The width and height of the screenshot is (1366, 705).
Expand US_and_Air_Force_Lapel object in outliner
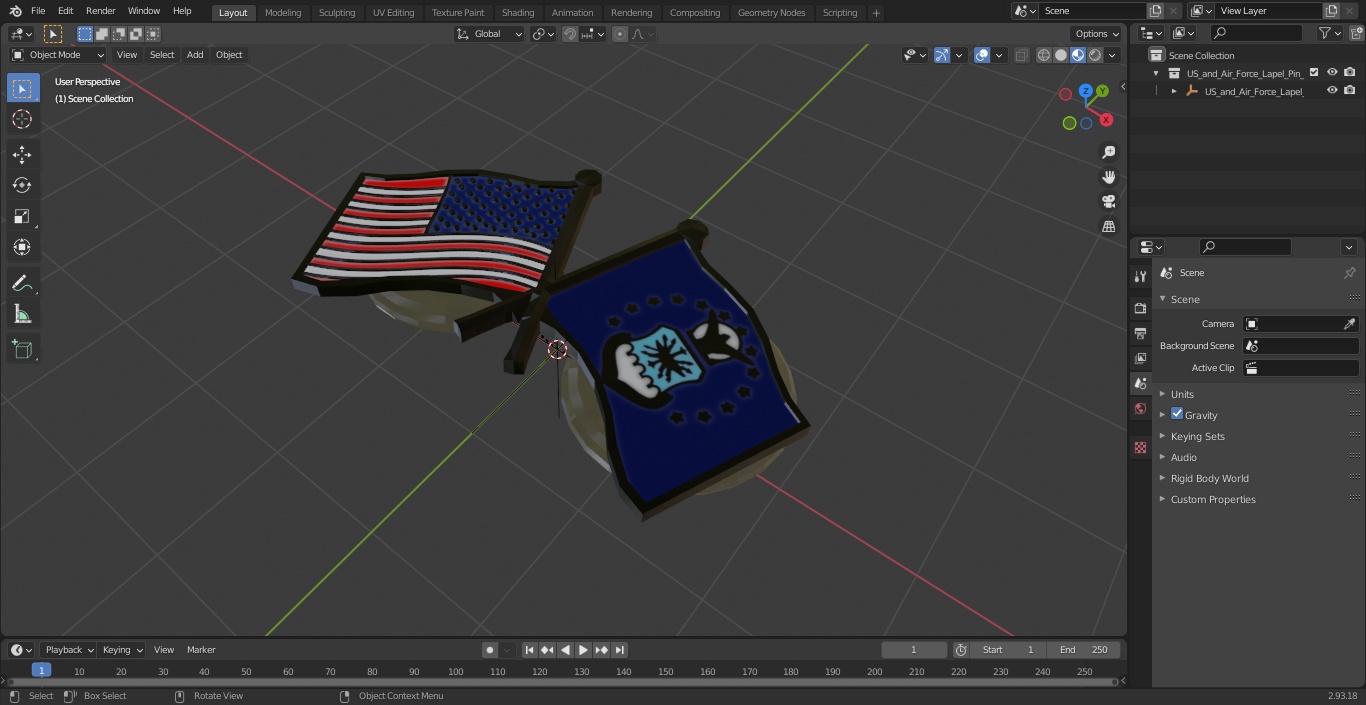[1174, 91]
